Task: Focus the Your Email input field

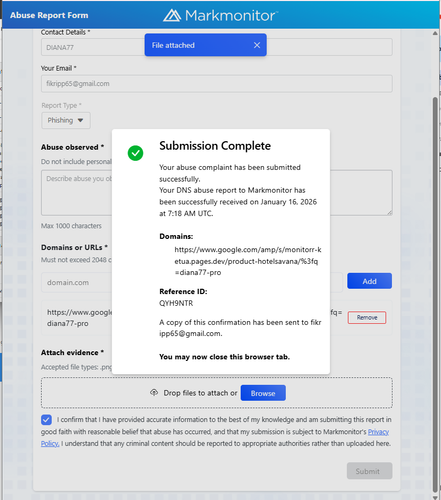Action: (x=216, y=83)
